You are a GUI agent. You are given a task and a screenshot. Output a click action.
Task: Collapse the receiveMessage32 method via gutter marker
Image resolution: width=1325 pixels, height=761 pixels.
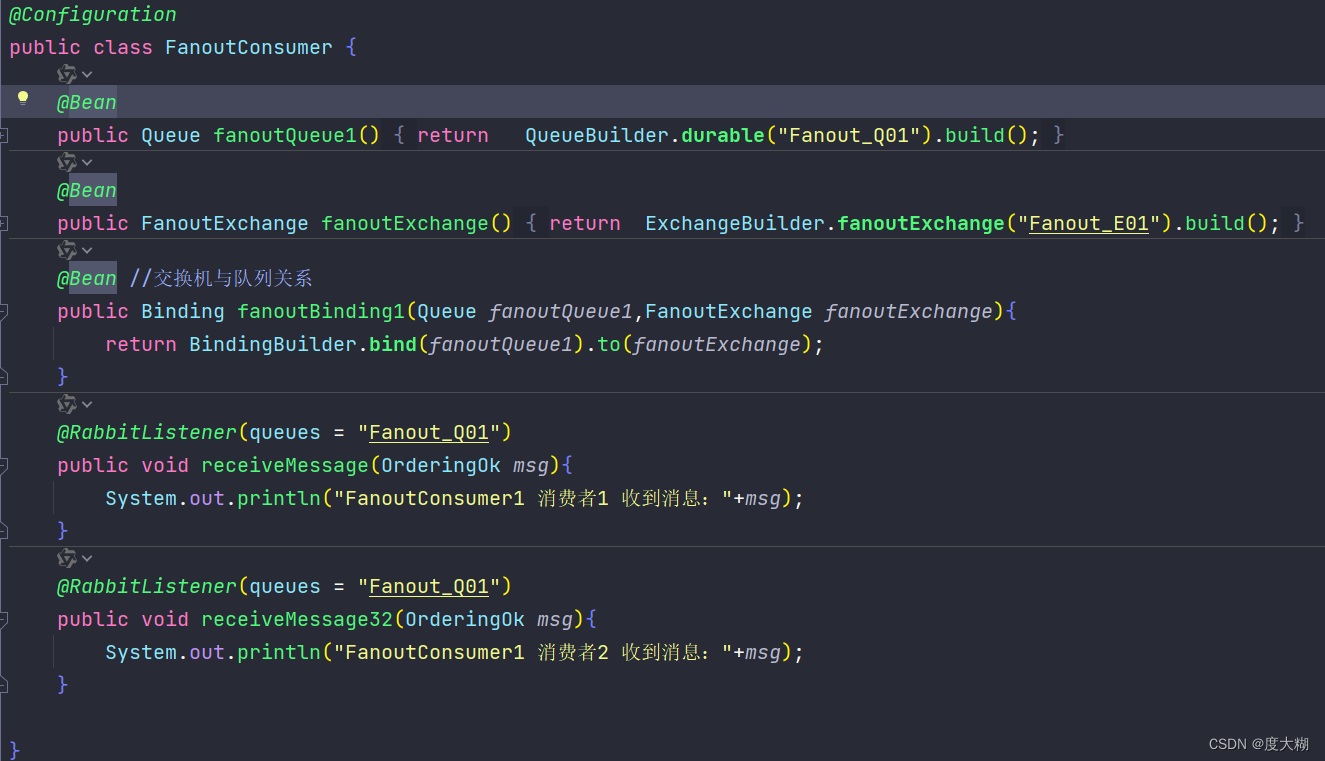[4, 620]
